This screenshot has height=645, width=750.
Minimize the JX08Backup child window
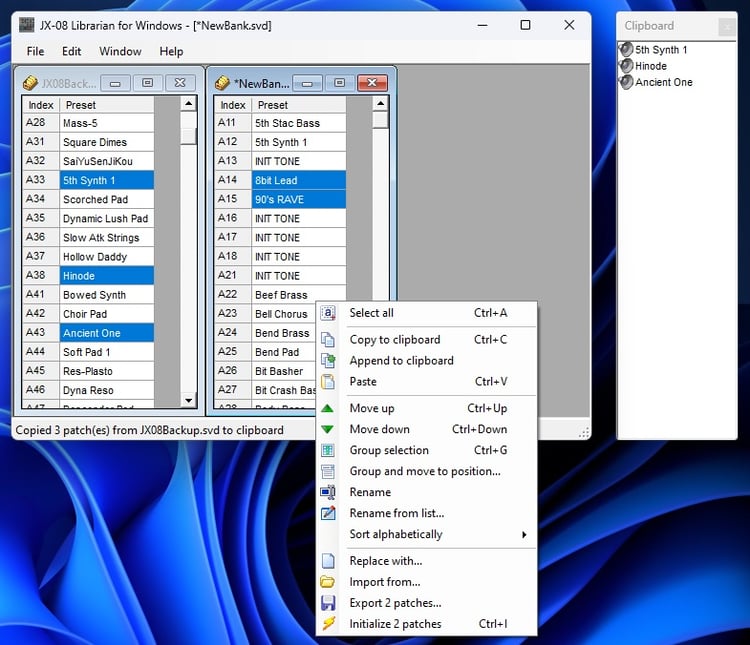pyautogui.click(x=115, y=83)
